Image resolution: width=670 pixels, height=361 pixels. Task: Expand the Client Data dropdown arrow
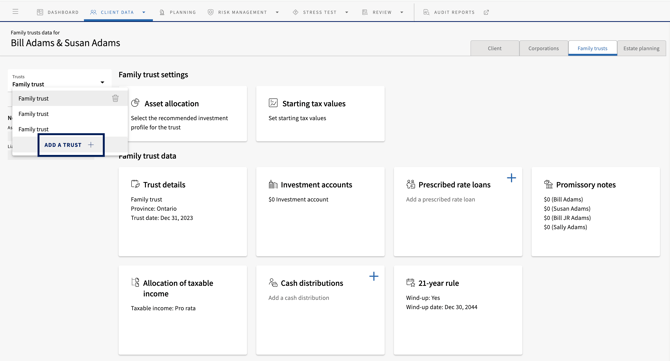(144, 12)
